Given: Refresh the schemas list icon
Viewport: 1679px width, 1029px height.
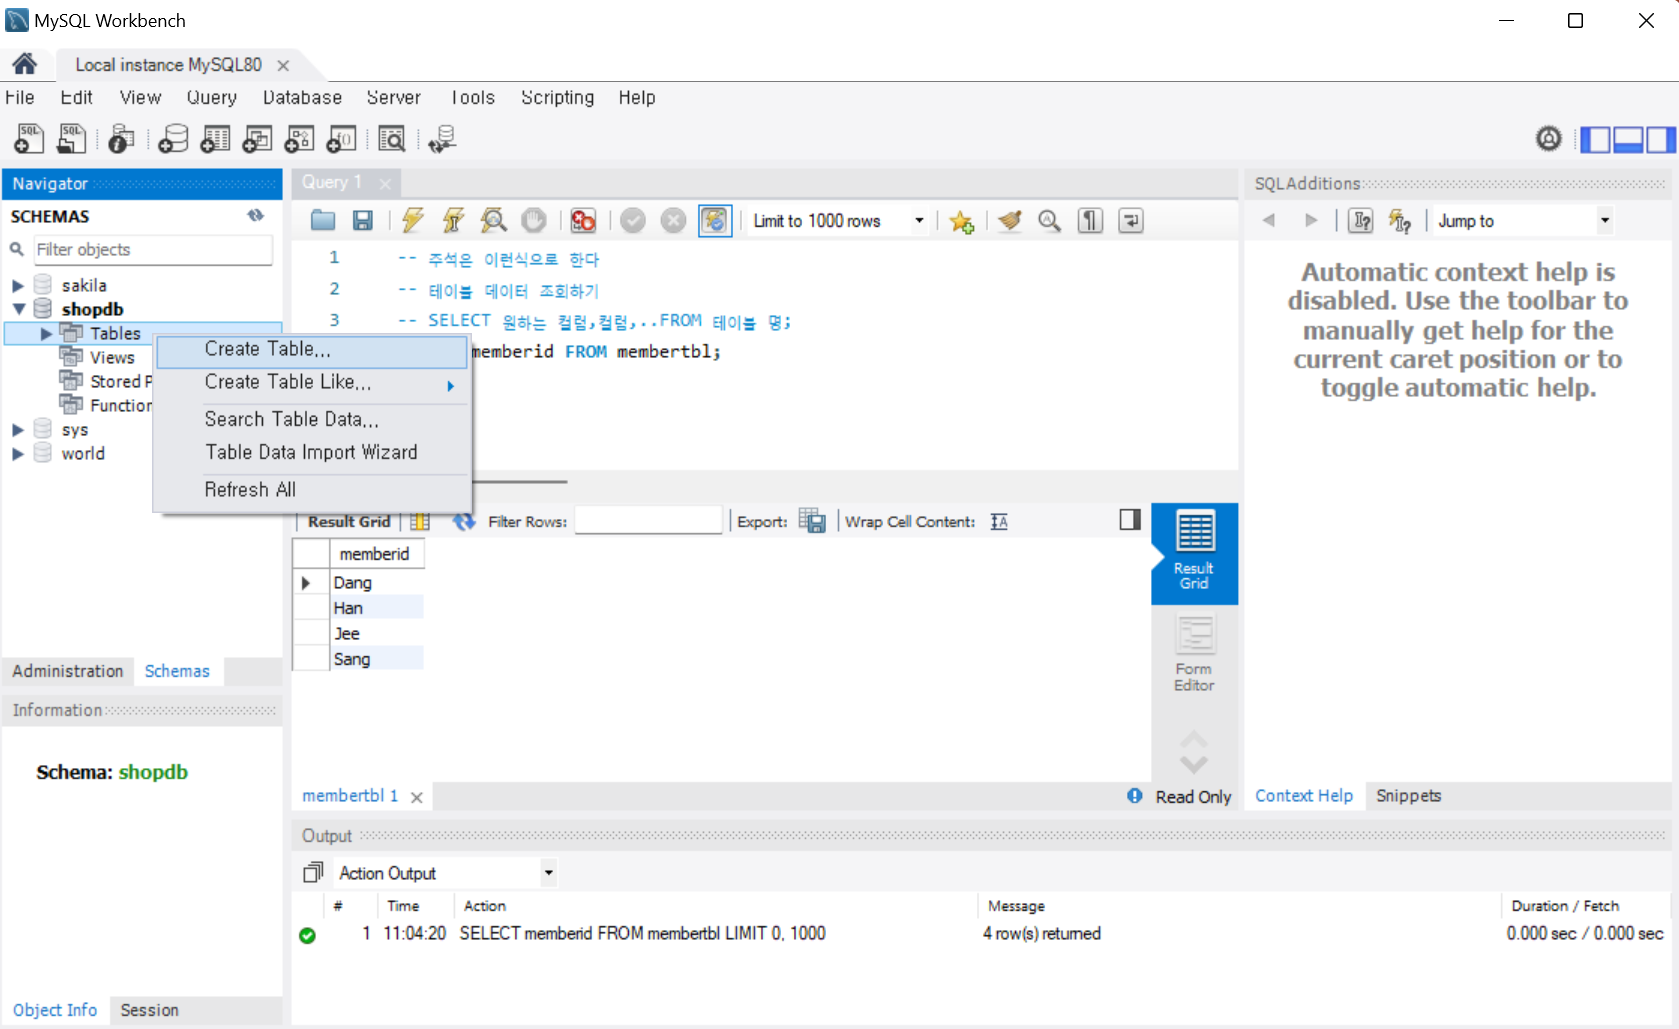Looking at the screenshot, I should tap(256, 215).
